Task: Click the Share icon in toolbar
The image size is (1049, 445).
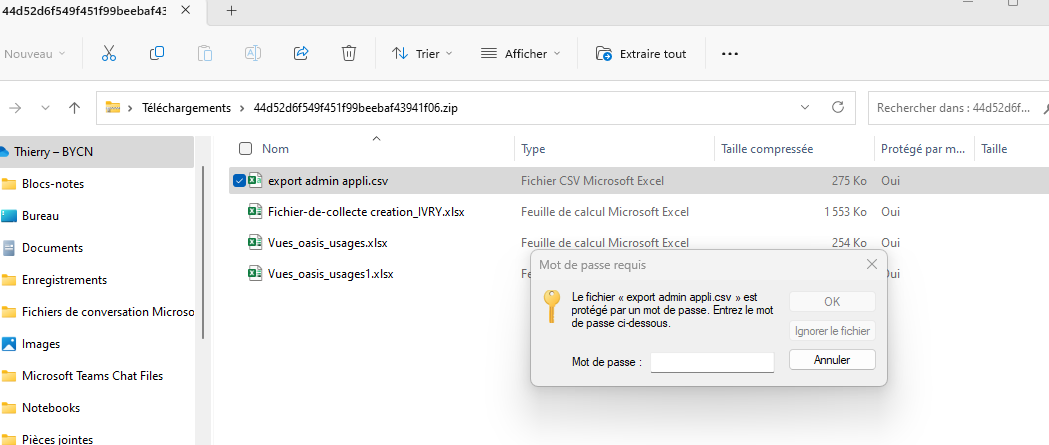Action: coord(300,53)
